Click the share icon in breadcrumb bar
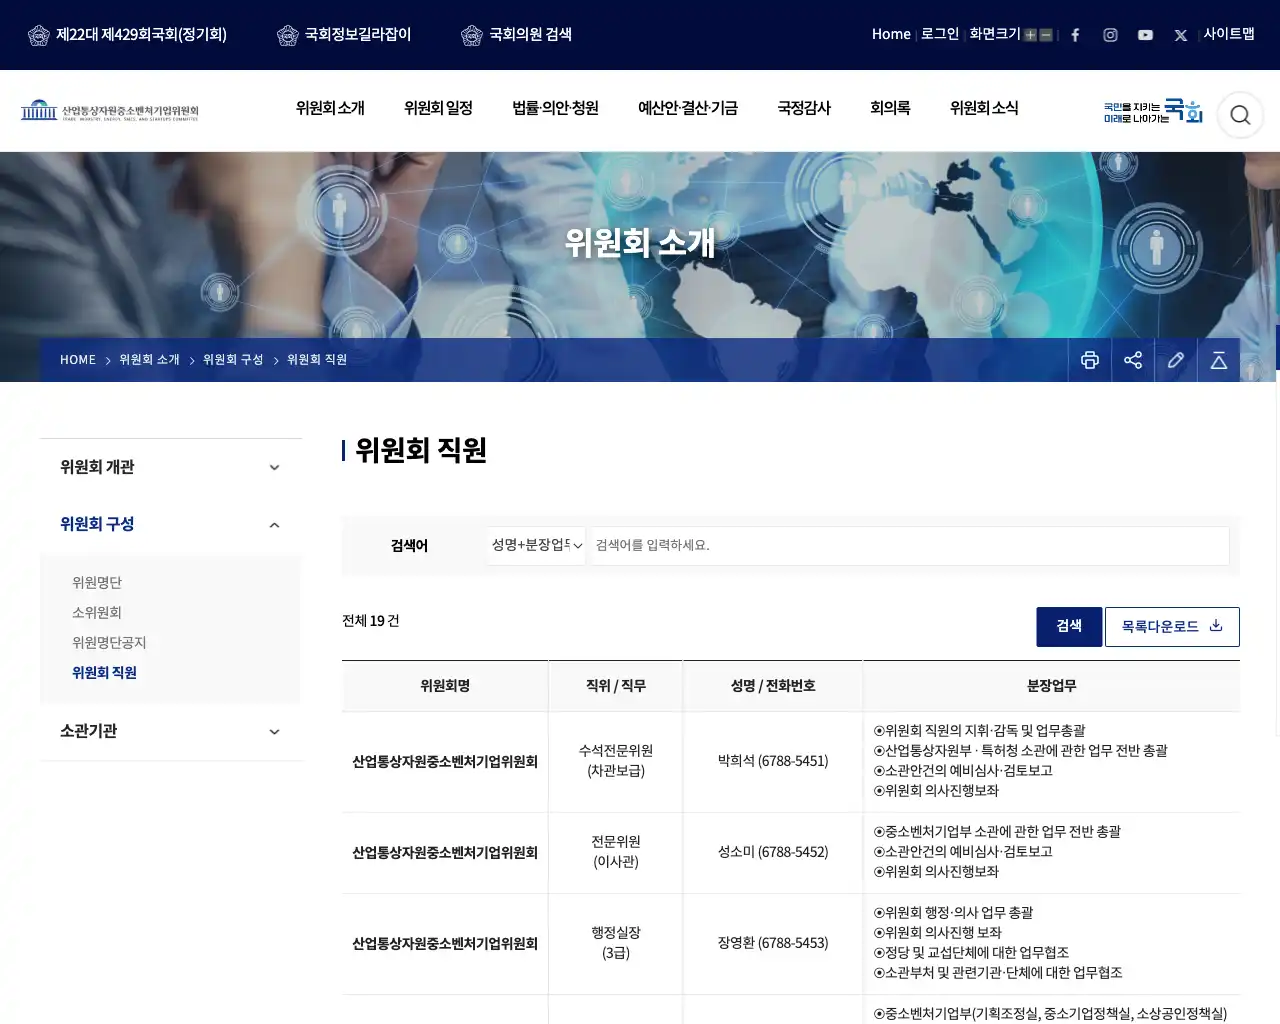Viewport: 1280px width, 1024px height. (x=1133, y=360)
